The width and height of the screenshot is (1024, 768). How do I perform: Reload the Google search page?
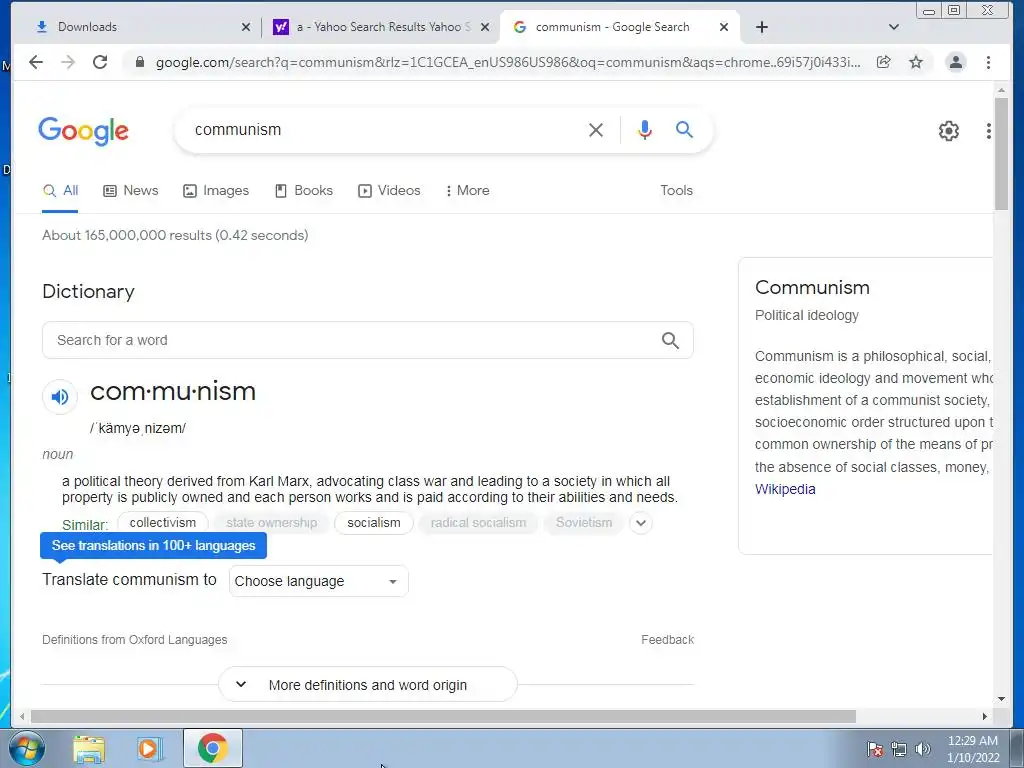click(x=100, y=62)
